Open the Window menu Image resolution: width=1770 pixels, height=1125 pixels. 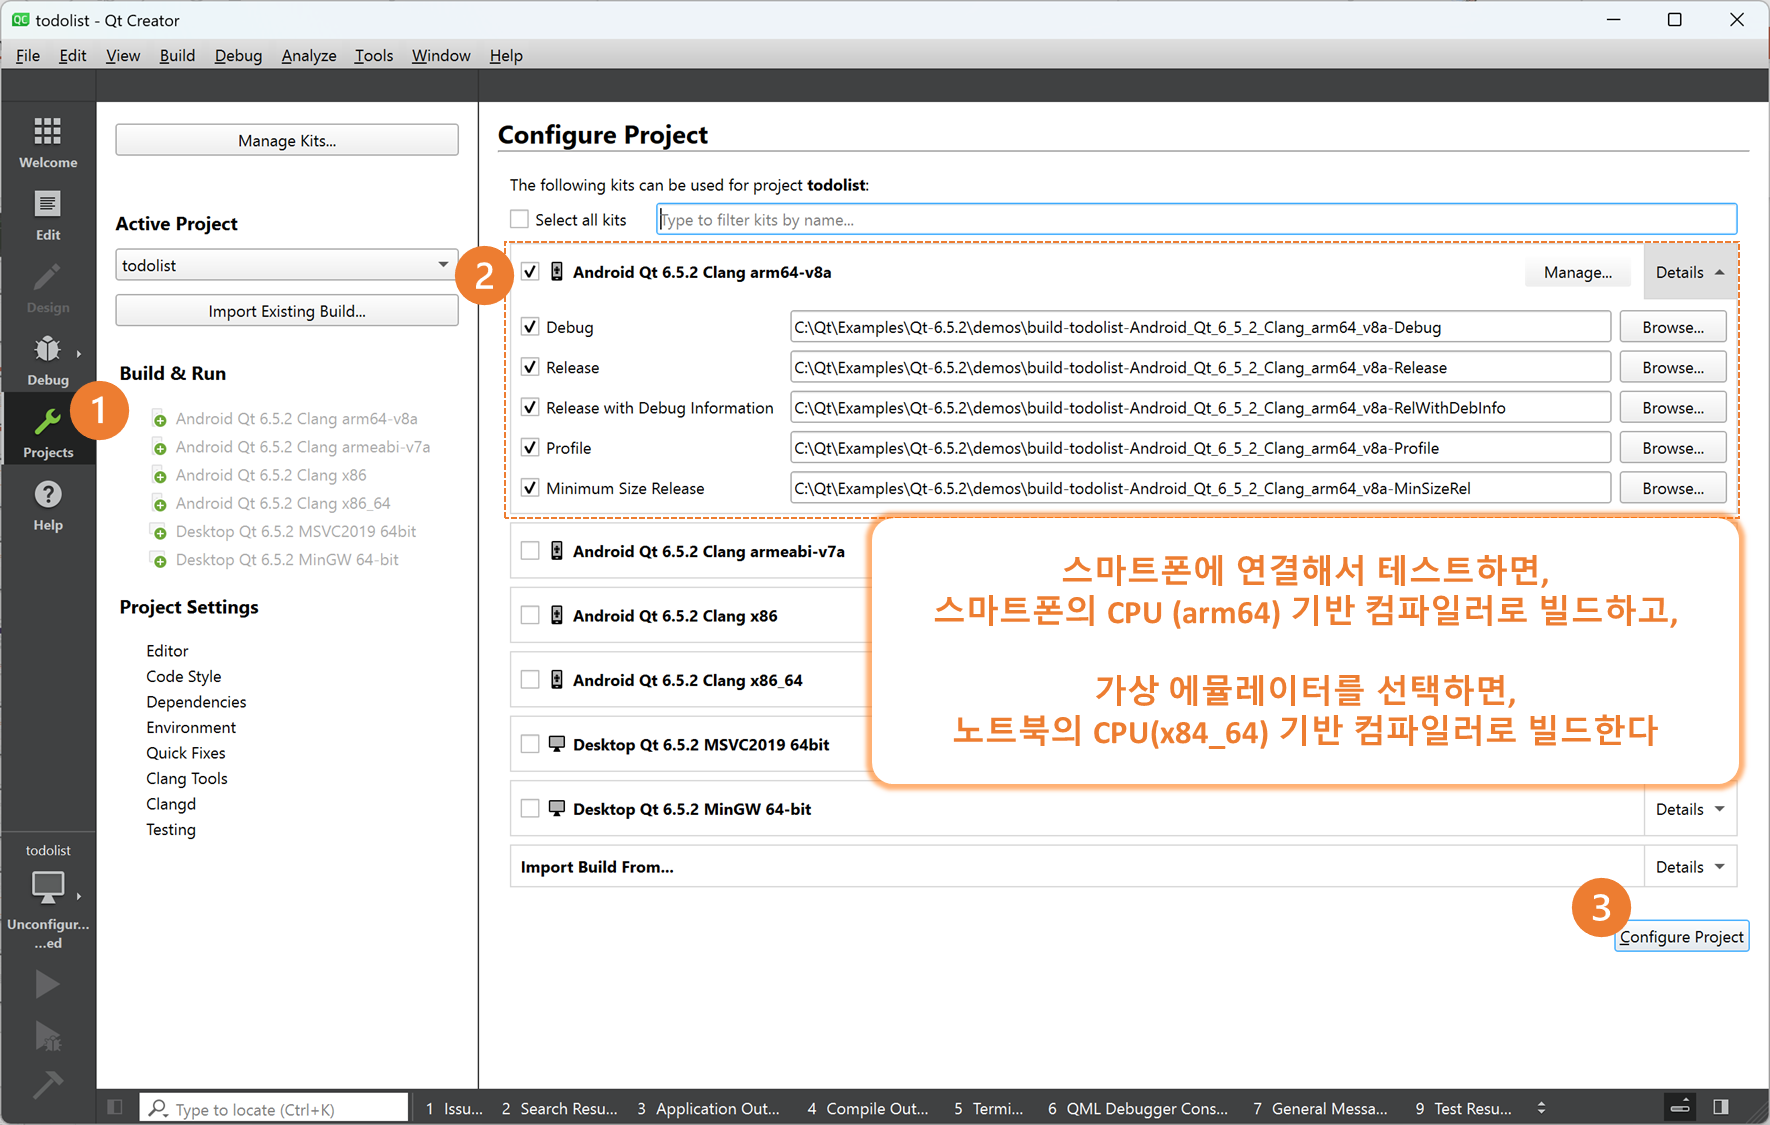[x=441, y=55]
